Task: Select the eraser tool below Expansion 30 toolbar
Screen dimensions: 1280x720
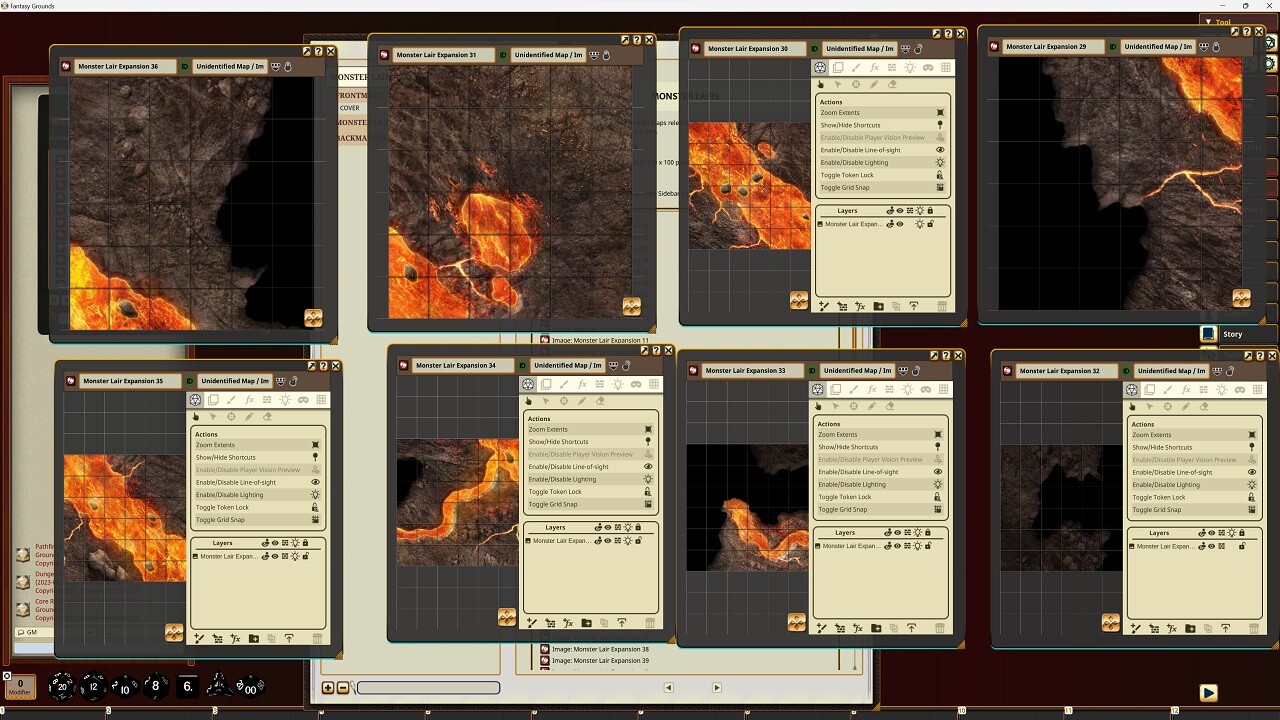Action: tap(893, 84)
